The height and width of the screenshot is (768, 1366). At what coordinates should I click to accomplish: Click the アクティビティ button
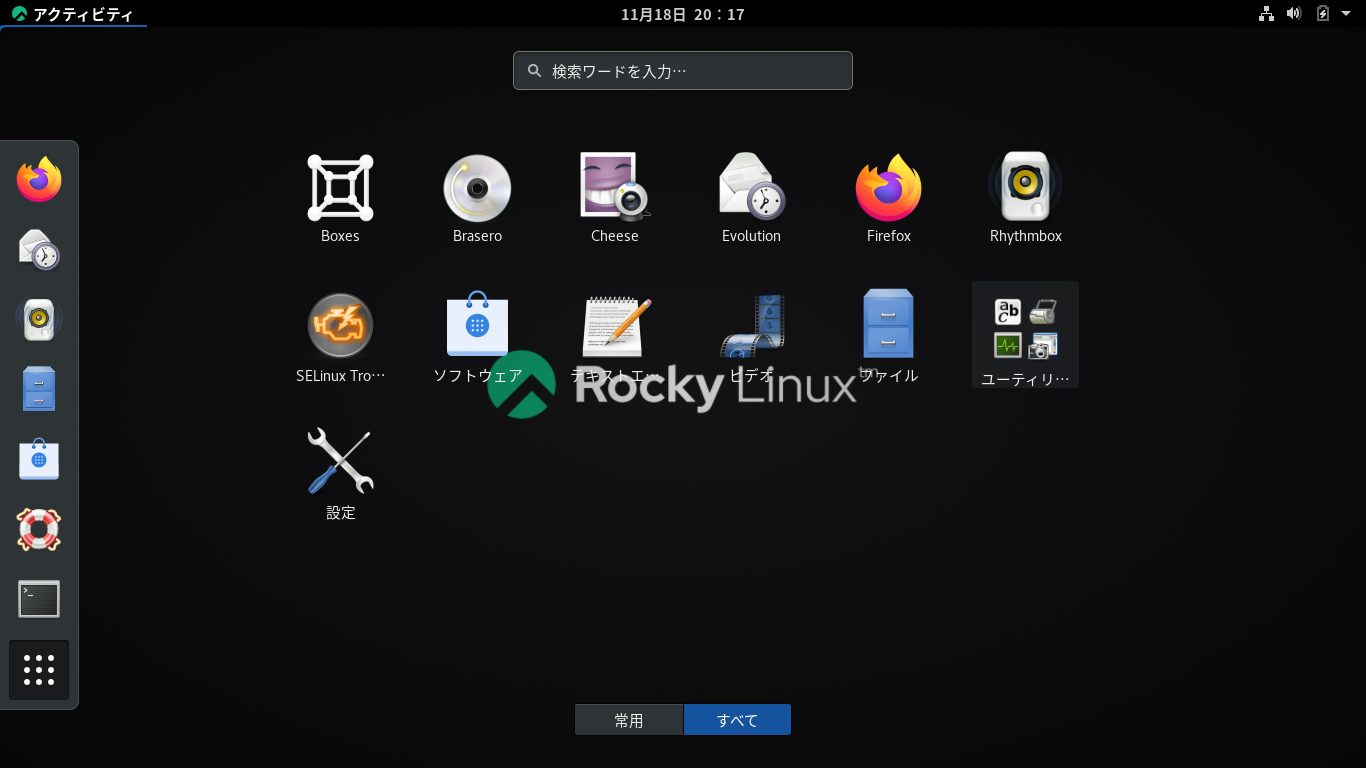click(73, 14)
